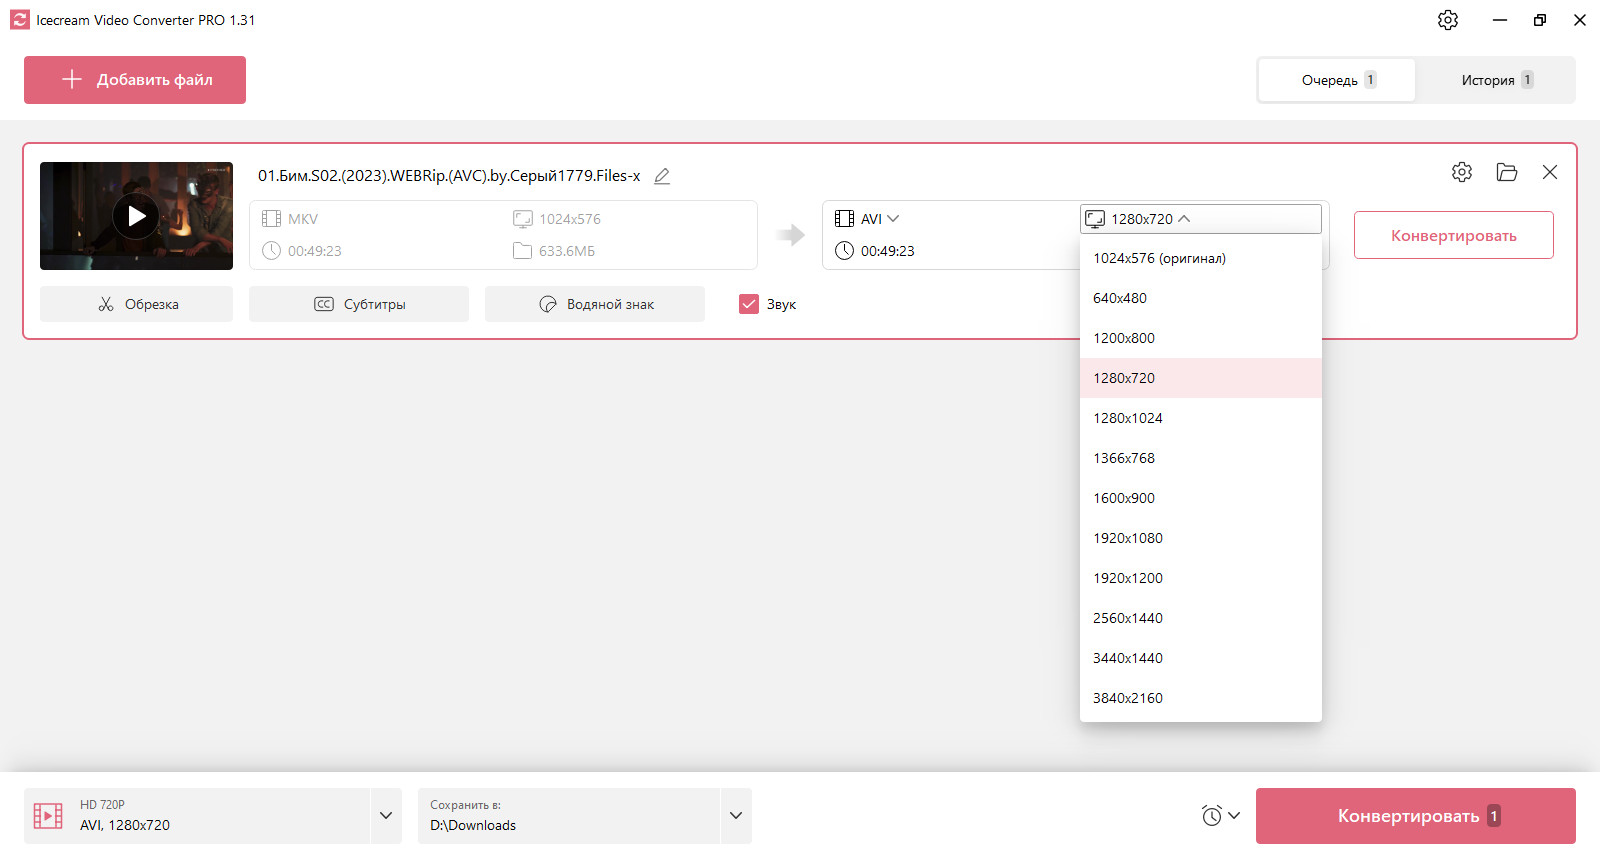This screenshot has width=1600, height=860.
Task: Open the Обрезка trim tool
Action: coord(136,304)
